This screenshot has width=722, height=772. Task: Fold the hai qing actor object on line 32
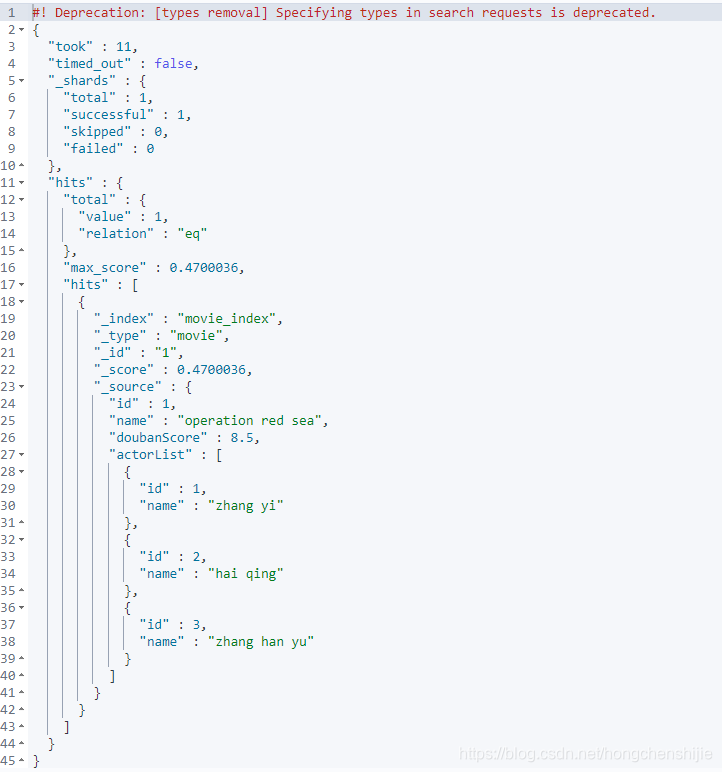(x=22, y=540)
